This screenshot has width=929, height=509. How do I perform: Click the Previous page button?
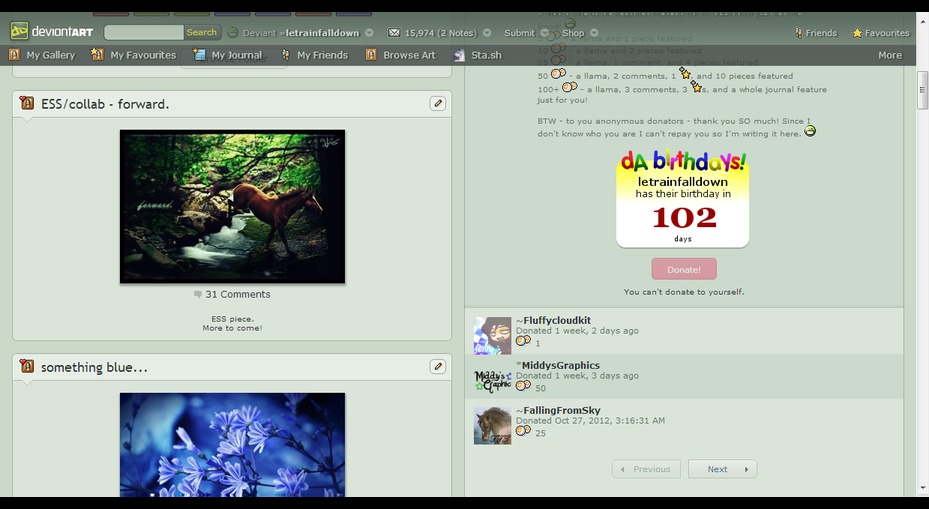[x=646, y=469]
